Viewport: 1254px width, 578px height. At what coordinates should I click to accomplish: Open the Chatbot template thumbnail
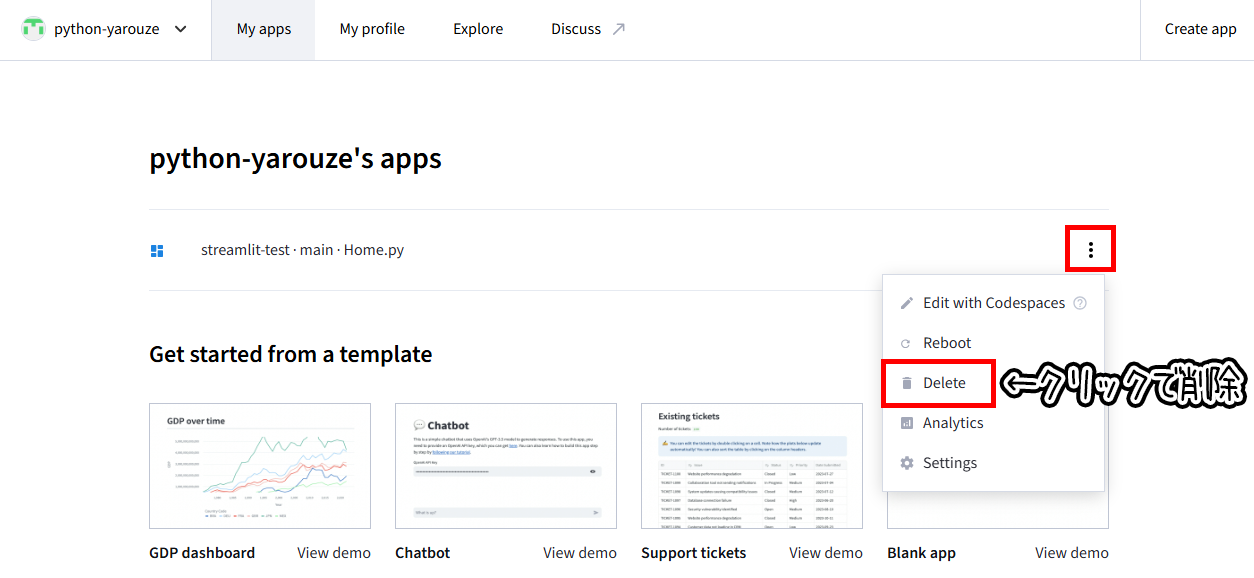506,466
